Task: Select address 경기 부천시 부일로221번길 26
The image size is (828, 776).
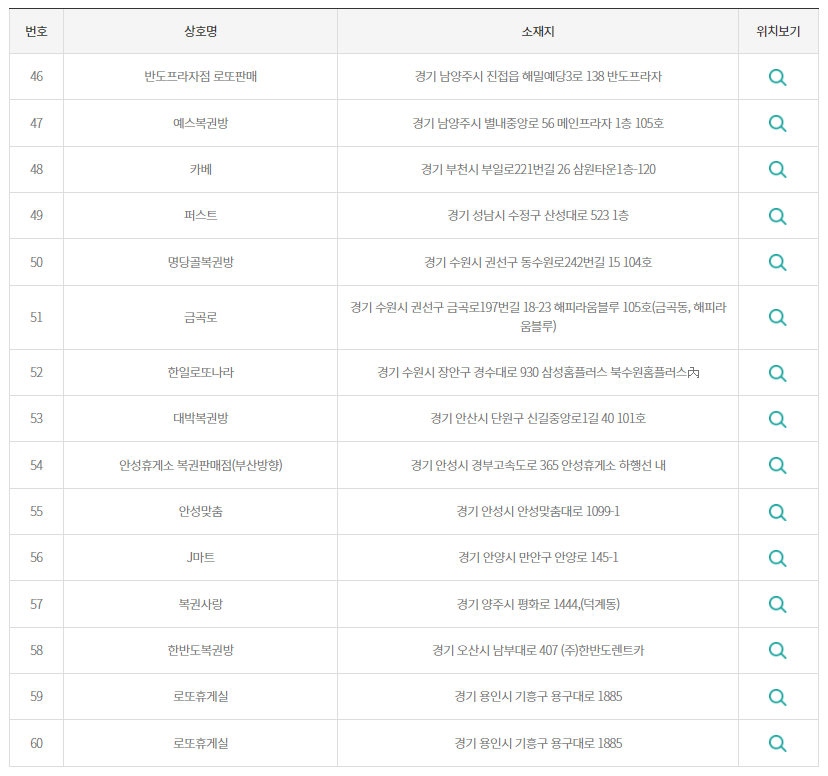Action: [x=495, y=169]
